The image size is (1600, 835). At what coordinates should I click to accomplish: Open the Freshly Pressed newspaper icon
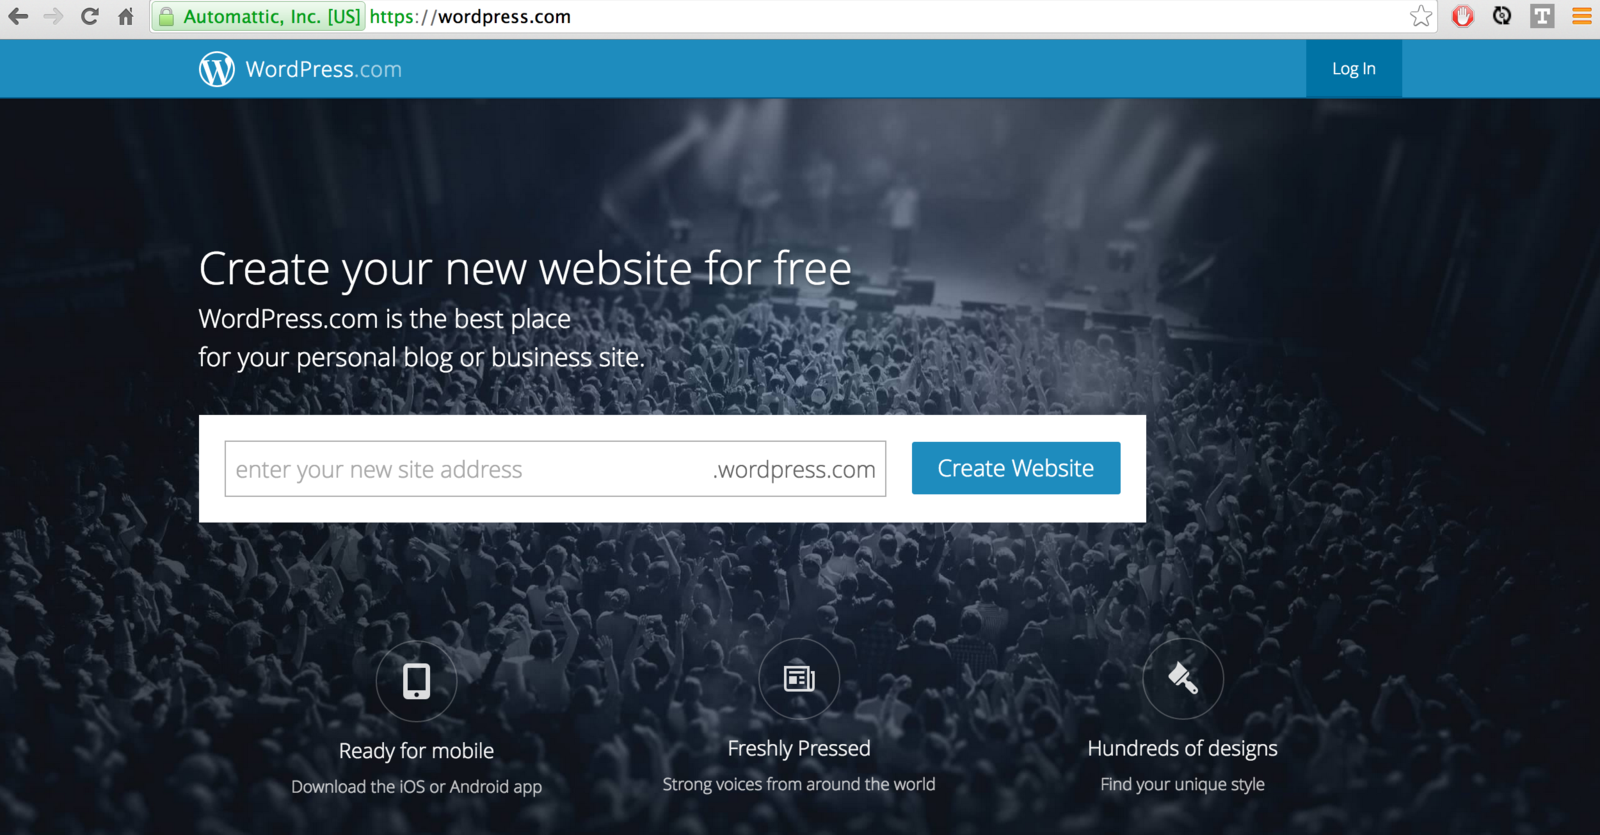(x=799, y=679)
